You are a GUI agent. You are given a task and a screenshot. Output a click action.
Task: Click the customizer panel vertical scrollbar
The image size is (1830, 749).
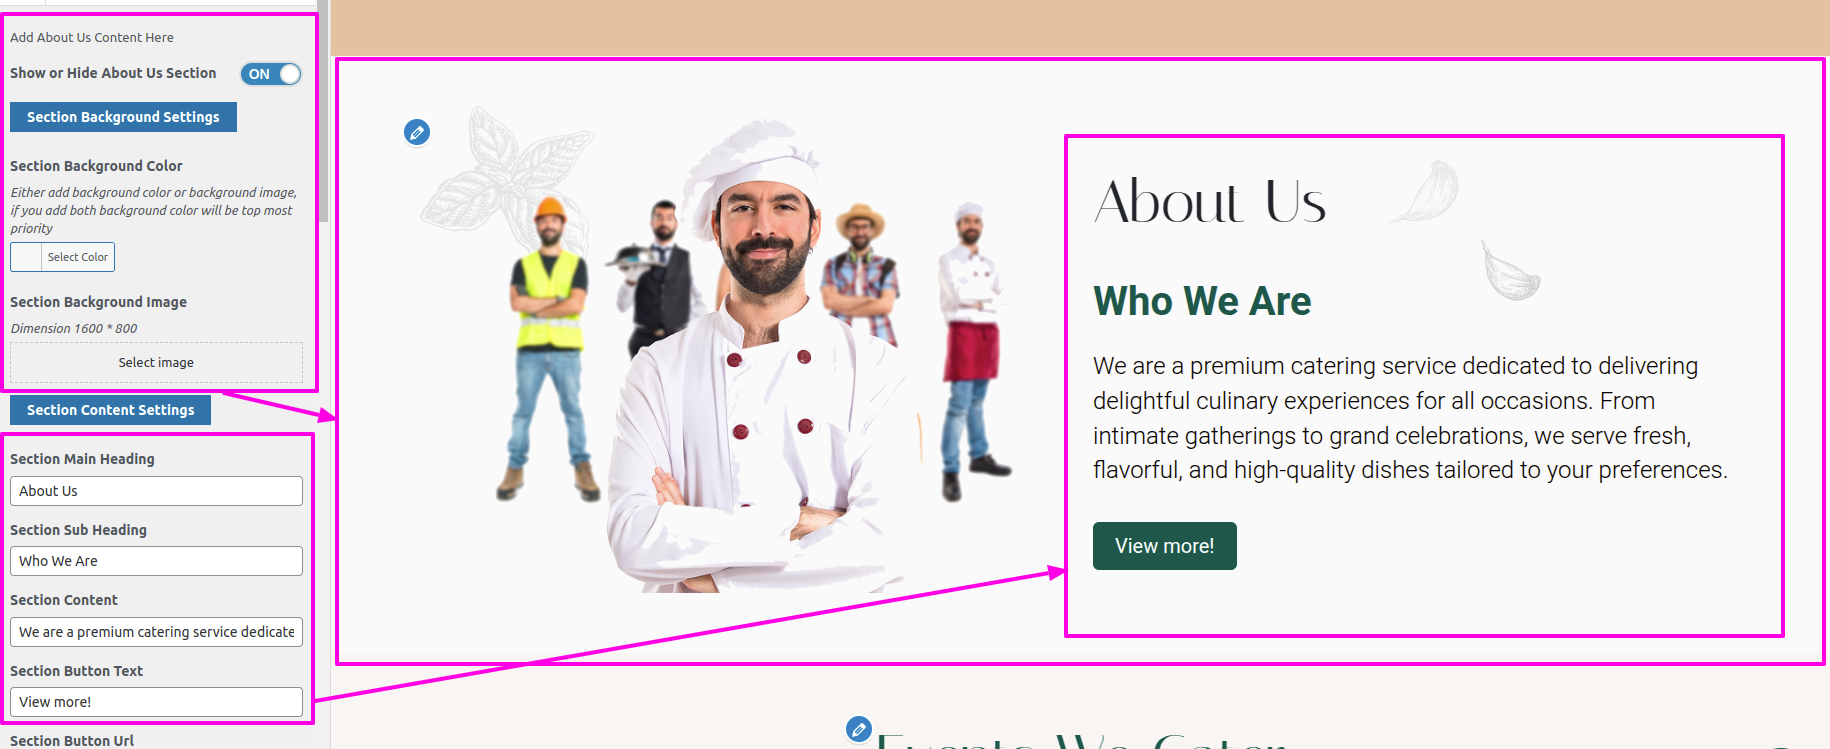pyautogui.click(x=323, y=110)
